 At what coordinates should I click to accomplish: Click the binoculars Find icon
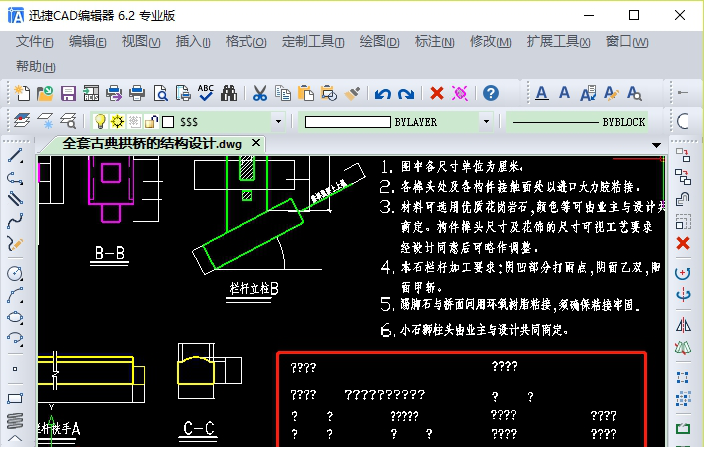point(229,93)
